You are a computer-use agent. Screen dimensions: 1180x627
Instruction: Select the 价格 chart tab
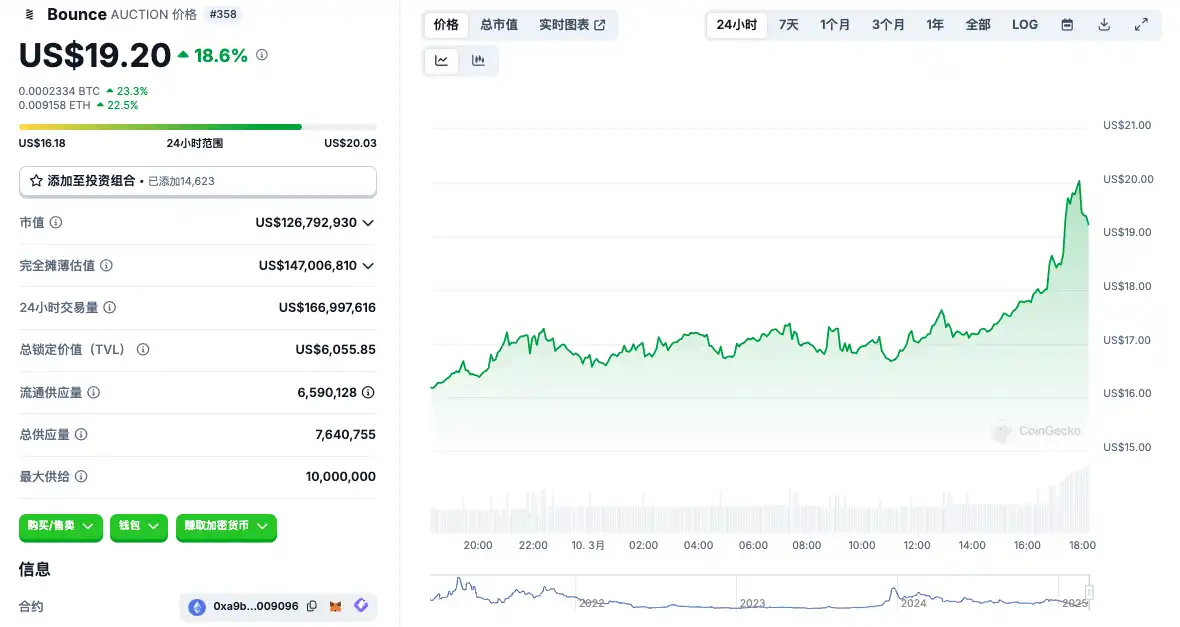446,25
